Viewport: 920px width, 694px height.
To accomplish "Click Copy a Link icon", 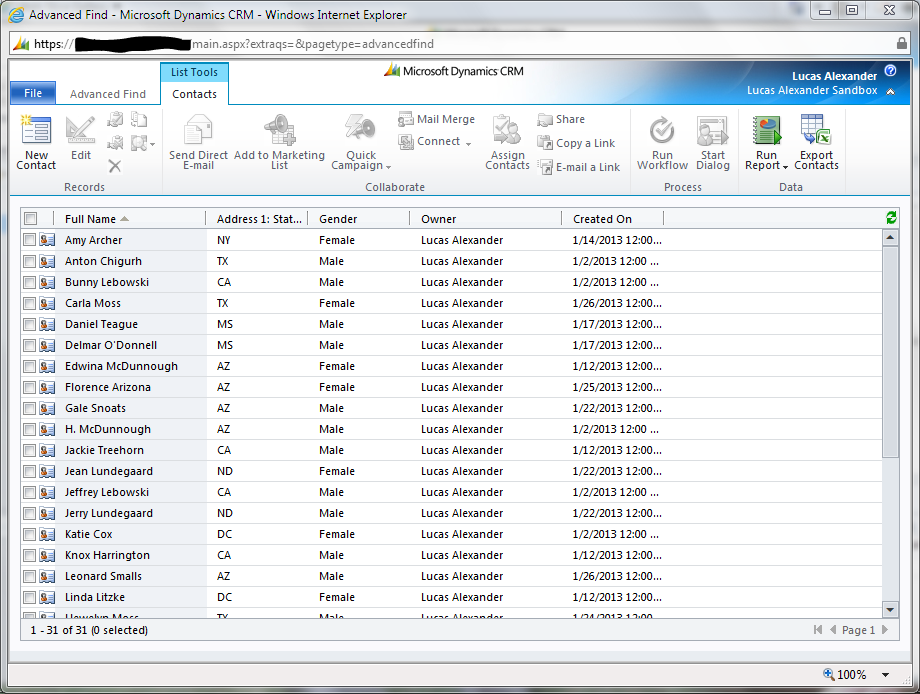I will pos(545,143).
